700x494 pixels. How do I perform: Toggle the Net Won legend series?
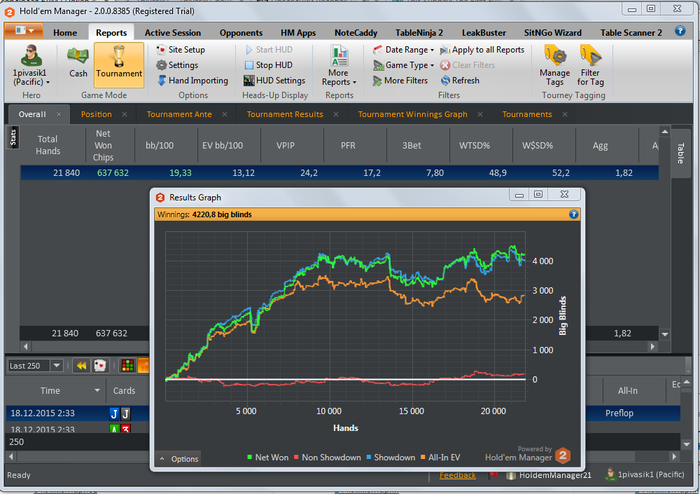click(267, 457)
